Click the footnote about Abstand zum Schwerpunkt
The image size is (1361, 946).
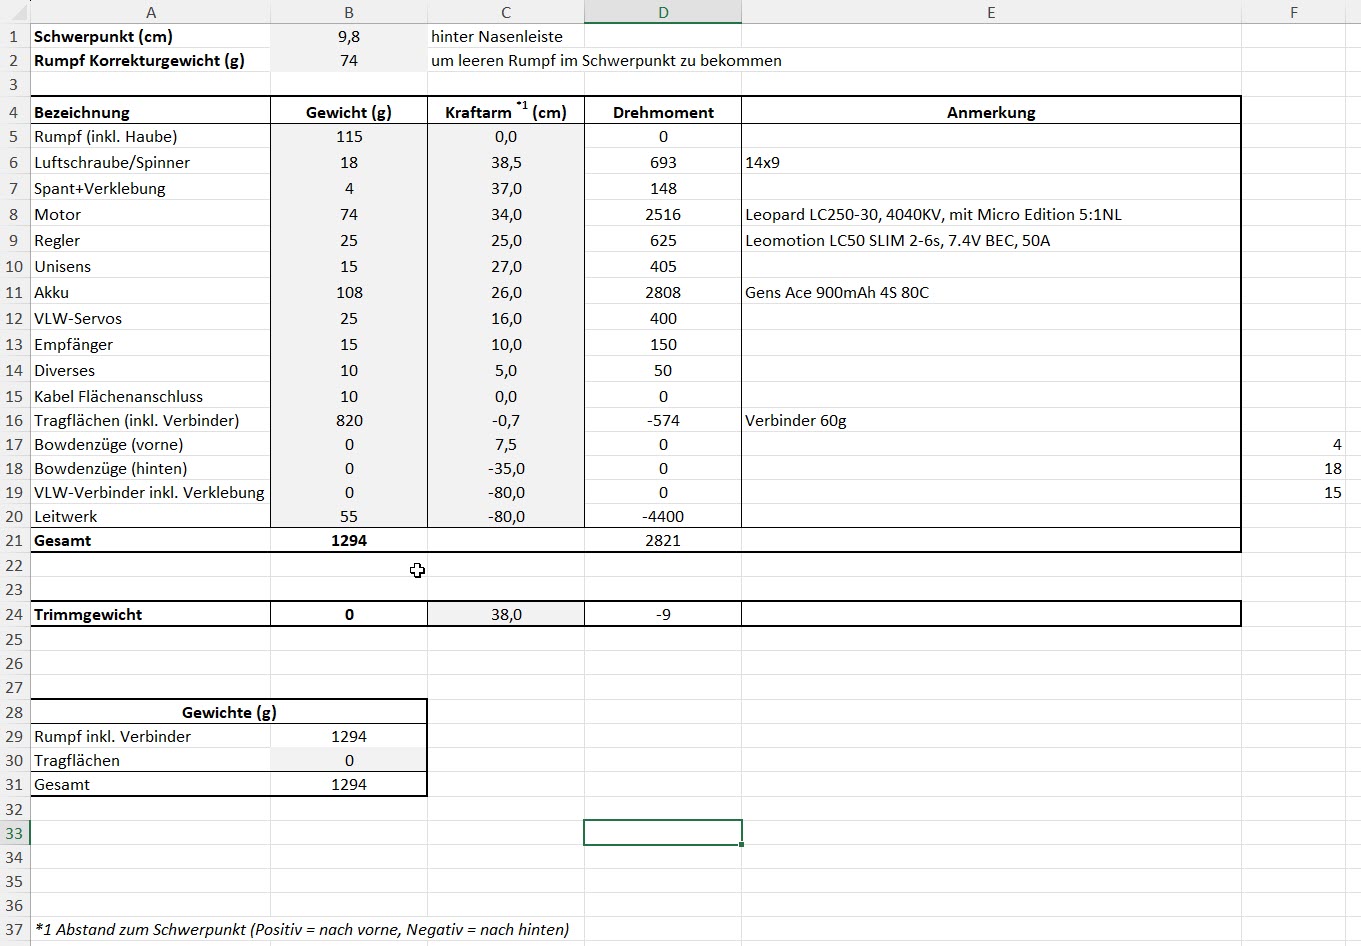point(302,929)
